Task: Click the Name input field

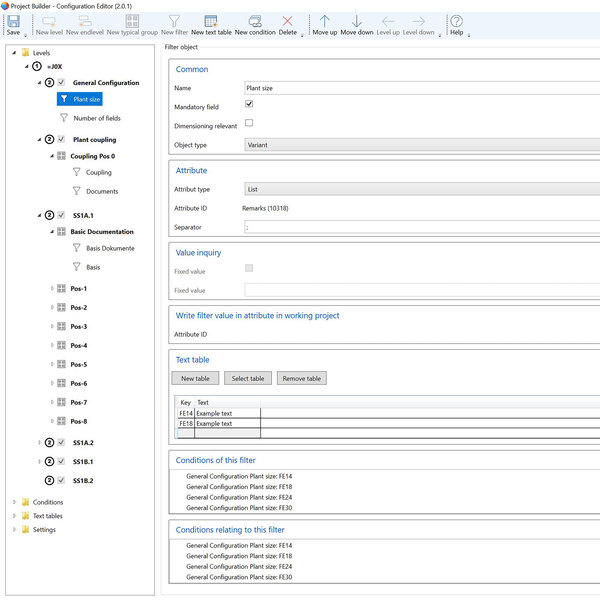Action: (x=420, y=88)
